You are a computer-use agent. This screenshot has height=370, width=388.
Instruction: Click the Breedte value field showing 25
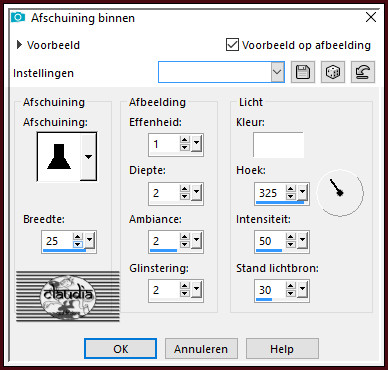pos(58,241)
